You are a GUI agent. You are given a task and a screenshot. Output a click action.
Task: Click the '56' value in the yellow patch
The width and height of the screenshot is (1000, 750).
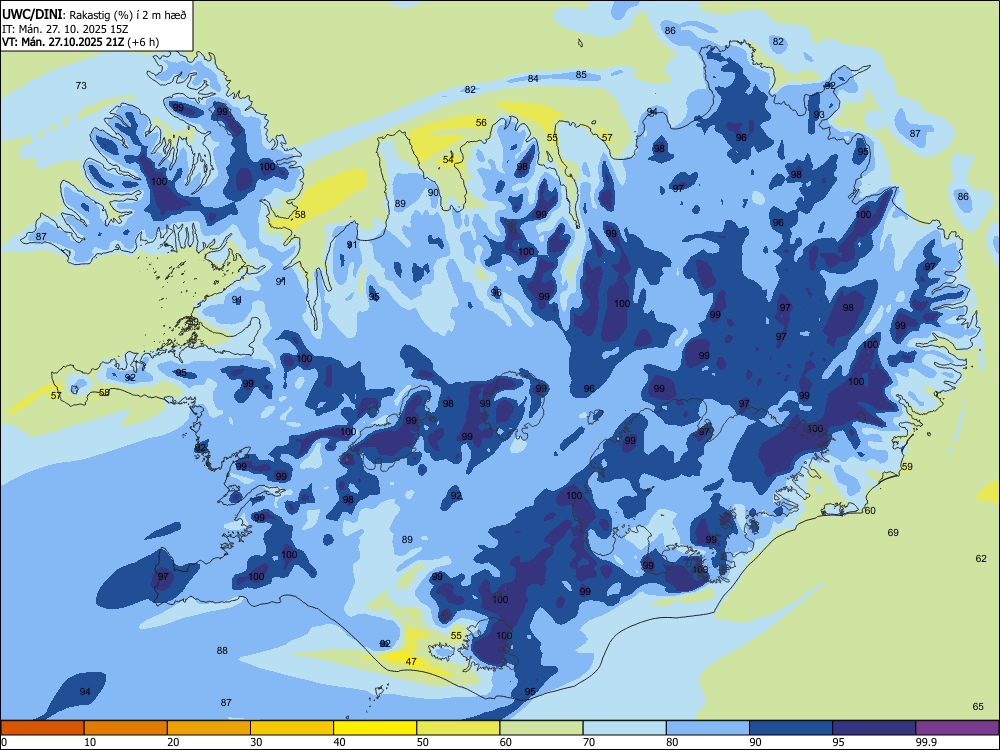(x=481, y=122)
